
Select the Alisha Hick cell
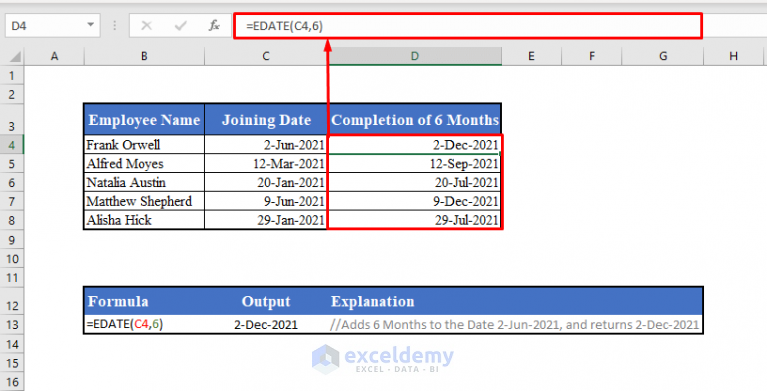pos(144,220)
